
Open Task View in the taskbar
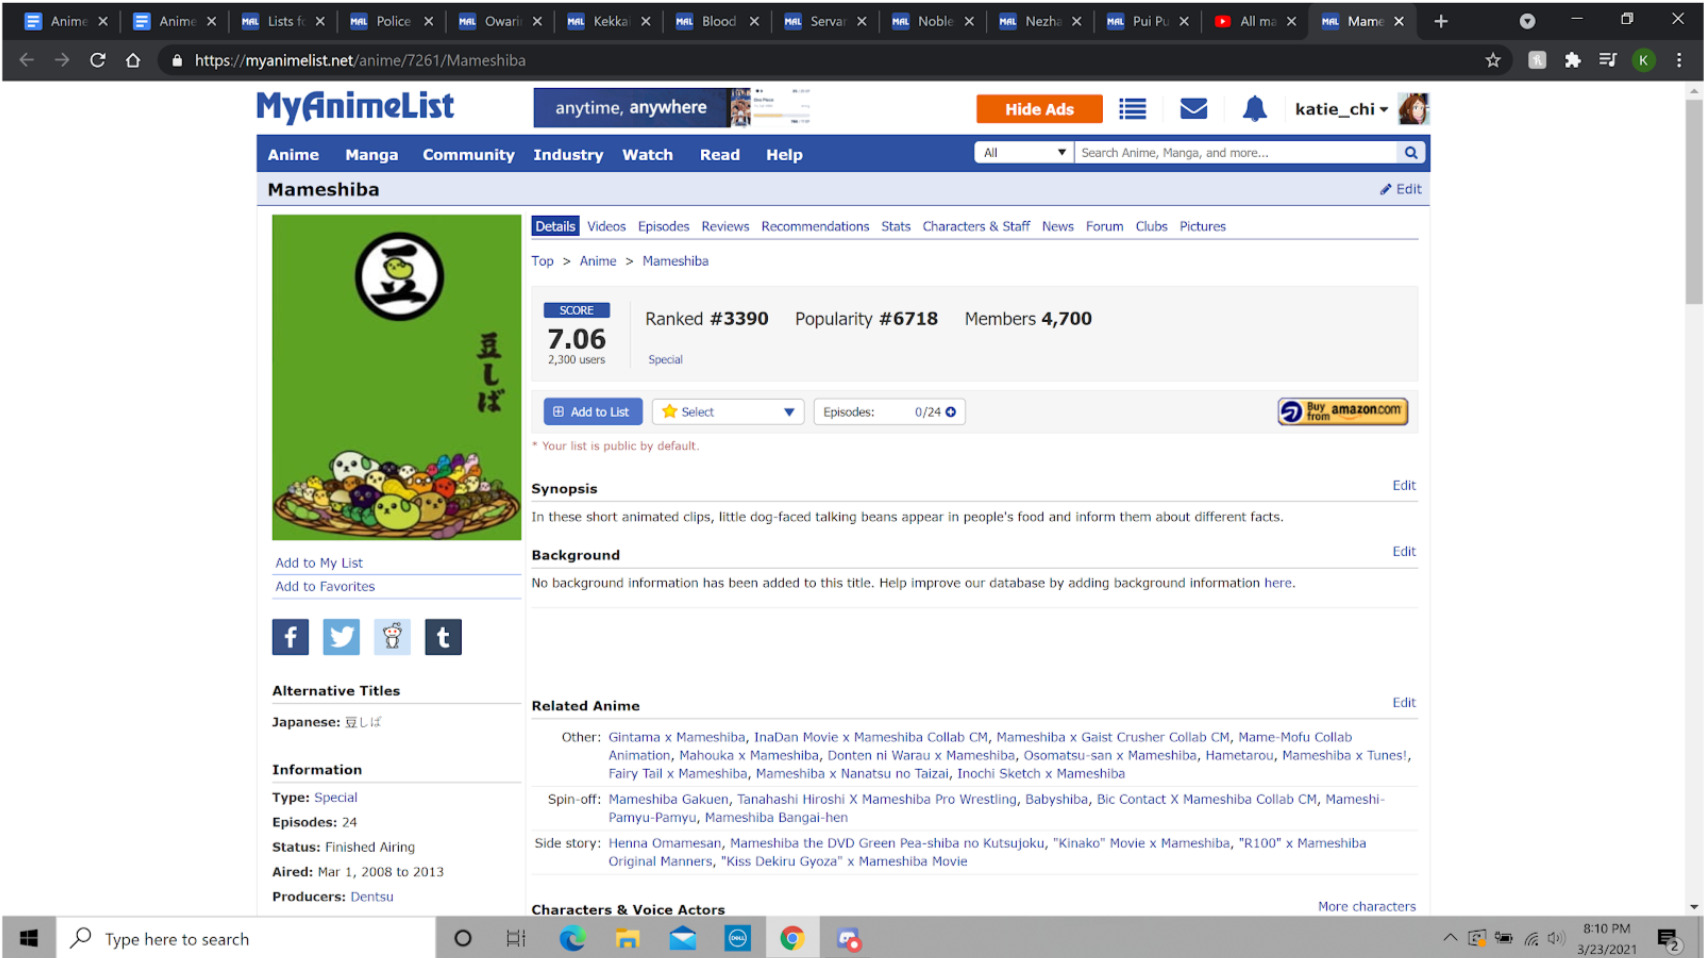coord(516,938)
